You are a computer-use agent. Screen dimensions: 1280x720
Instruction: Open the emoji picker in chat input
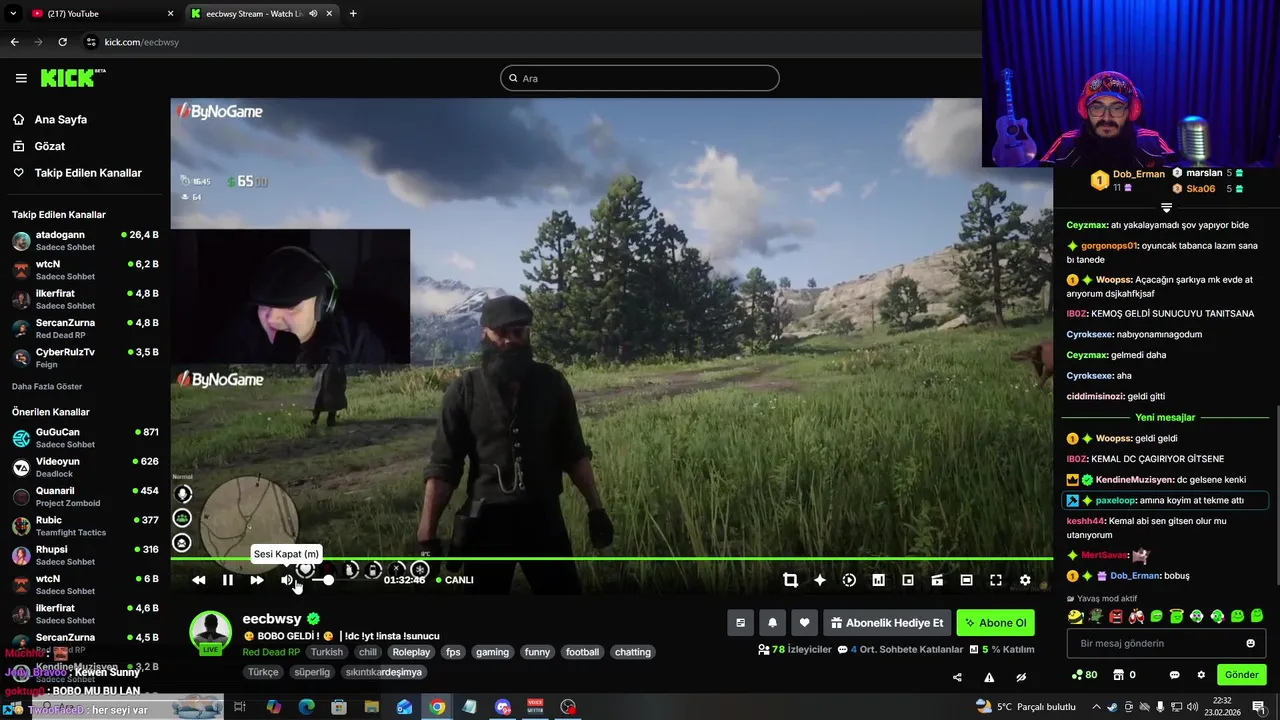1250,643
